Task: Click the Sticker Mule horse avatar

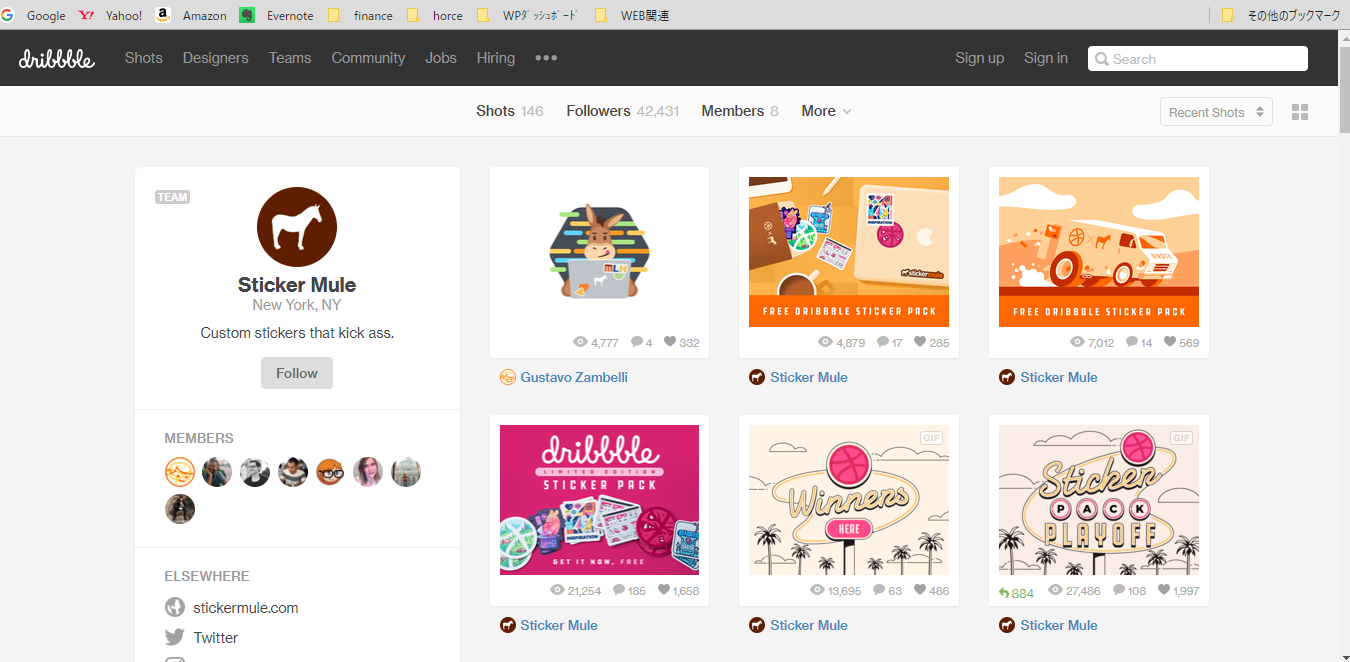Action: (297, 227)
